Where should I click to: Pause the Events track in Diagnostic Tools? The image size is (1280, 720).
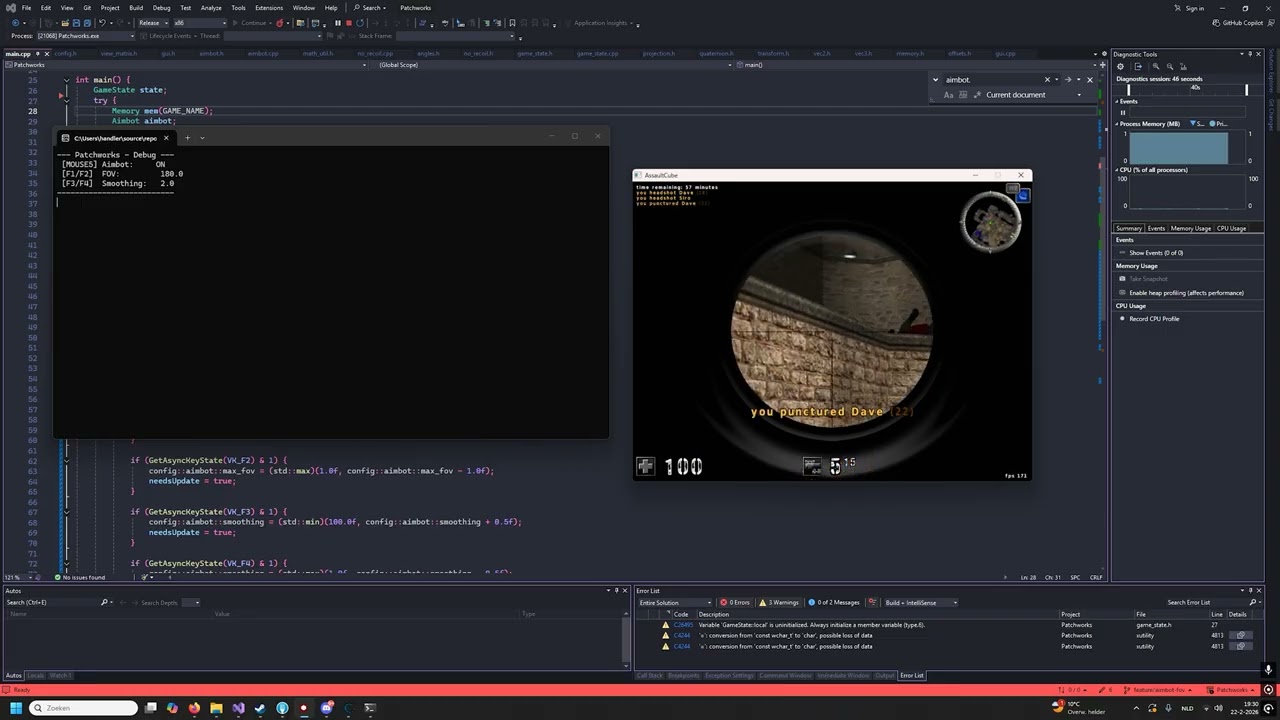pyautogui.click(x=1123, y=112)
